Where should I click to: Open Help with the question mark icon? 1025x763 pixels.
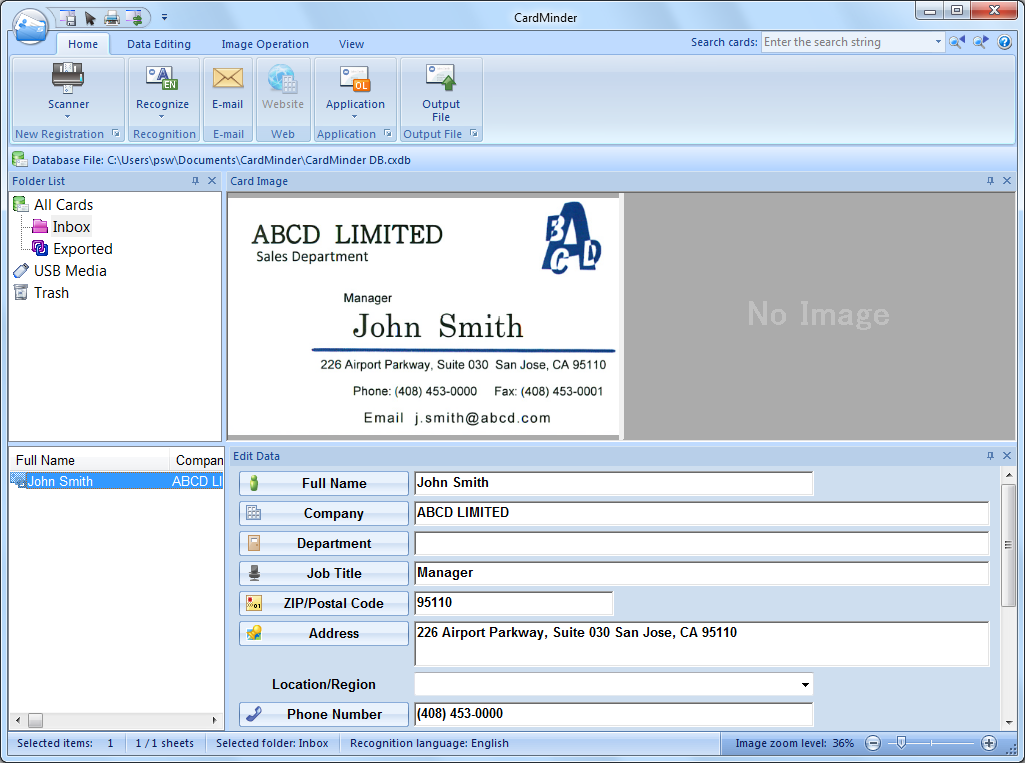coord(1004,42)
